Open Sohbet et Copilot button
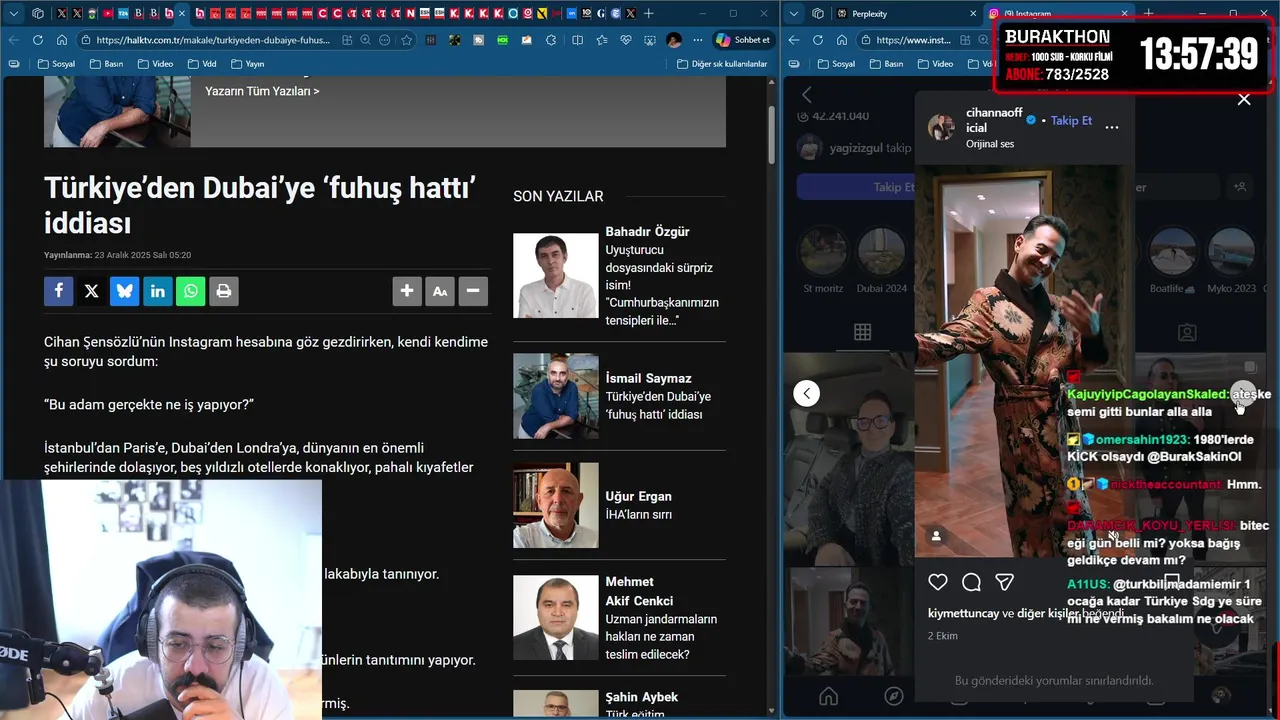Screen dimensions: 1280x720 pyautogui.click(x=743, y=40)
